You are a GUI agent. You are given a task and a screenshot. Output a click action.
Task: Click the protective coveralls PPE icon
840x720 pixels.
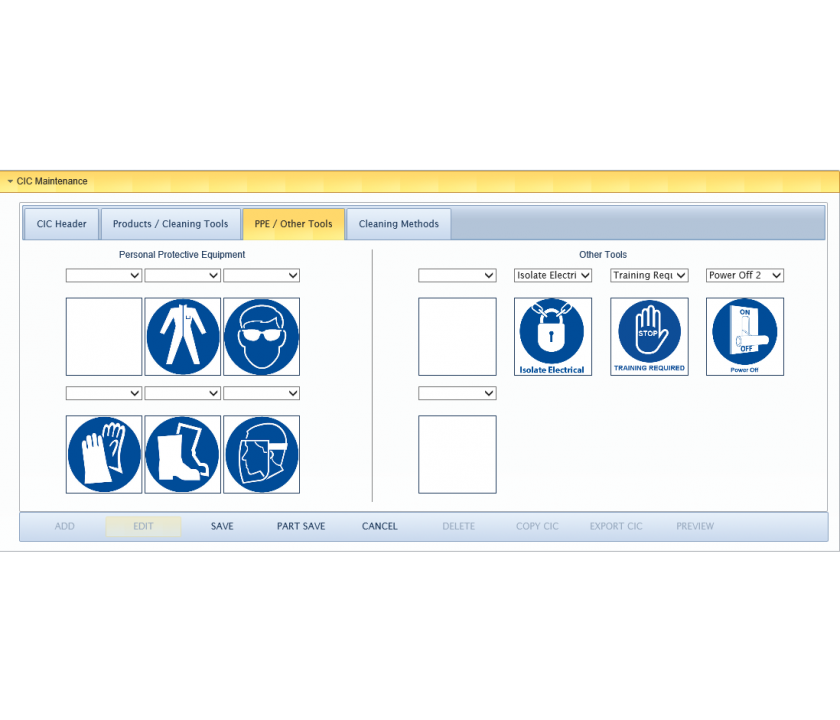pyautogui.click(x=182, y=336)
